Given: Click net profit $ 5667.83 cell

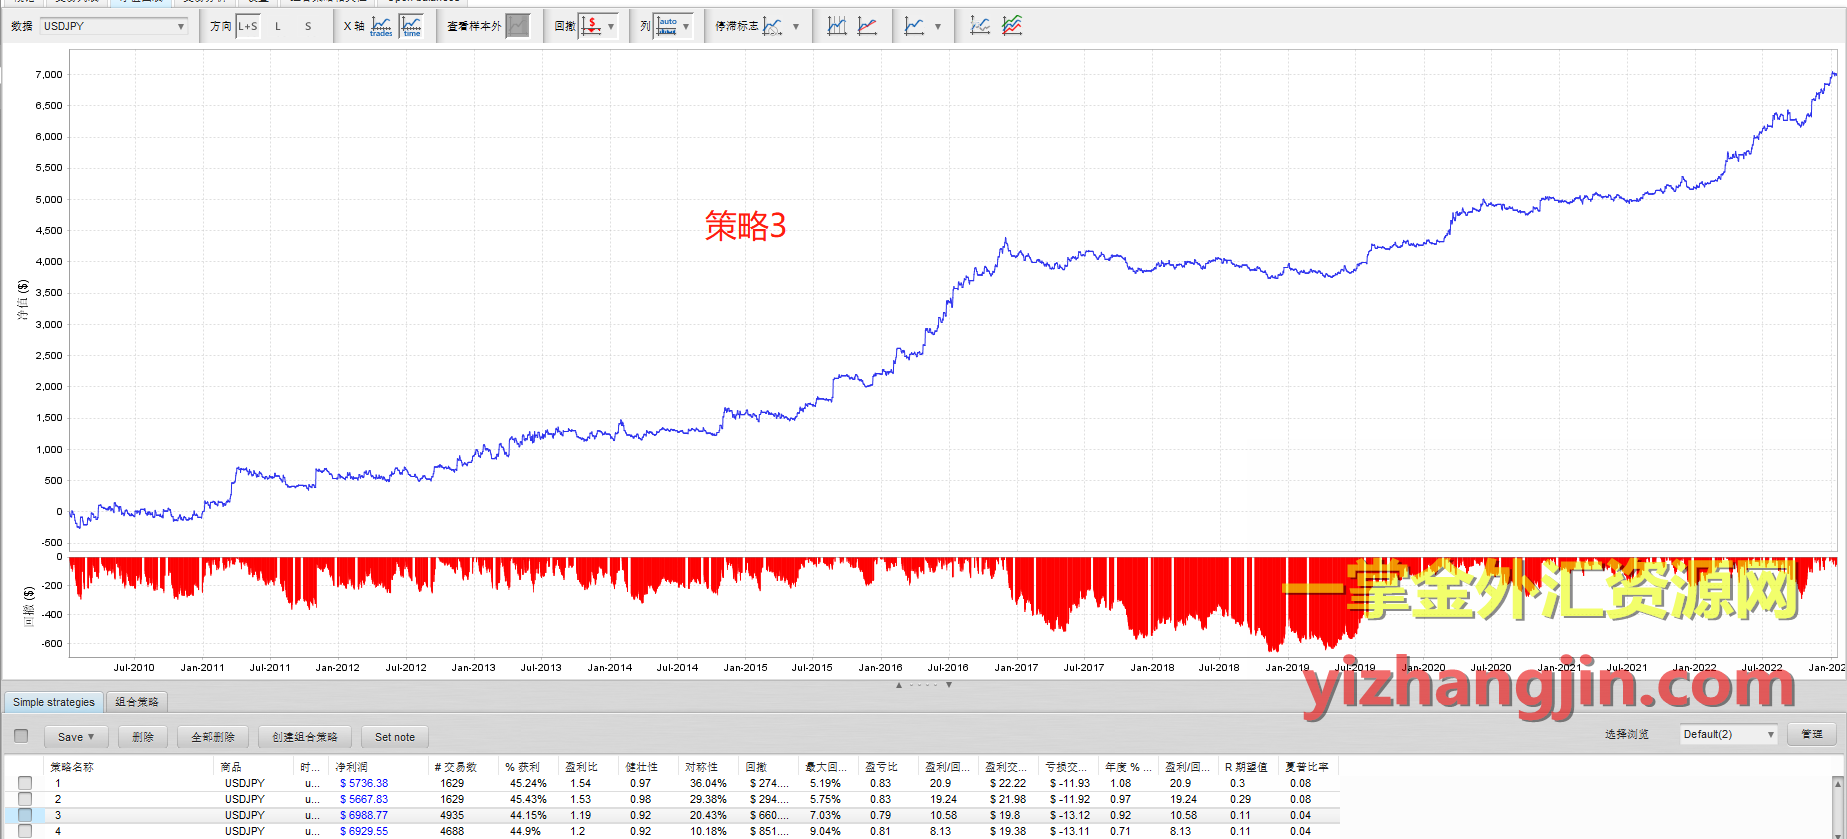Looking at the screenshot, I should [364, 799].
